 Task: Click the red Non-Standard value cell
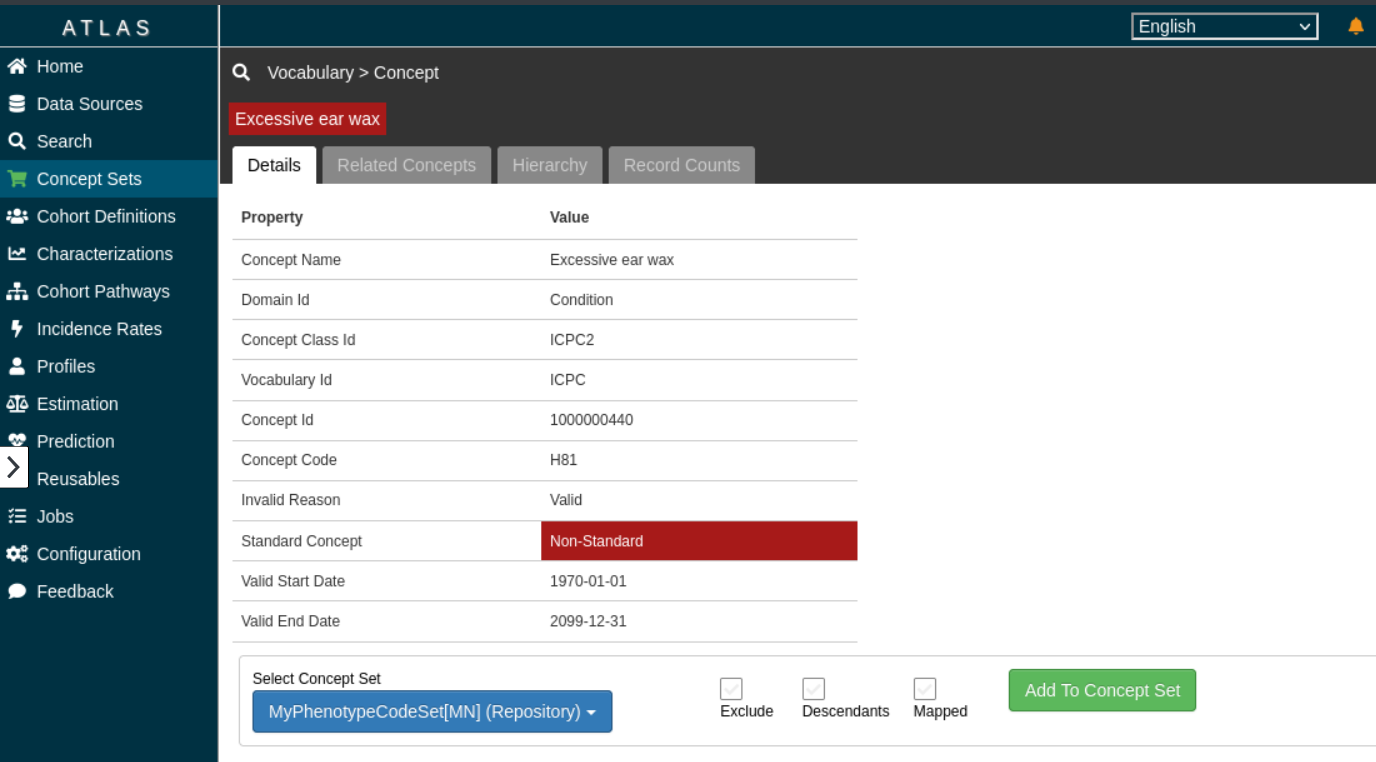point(698,541)
